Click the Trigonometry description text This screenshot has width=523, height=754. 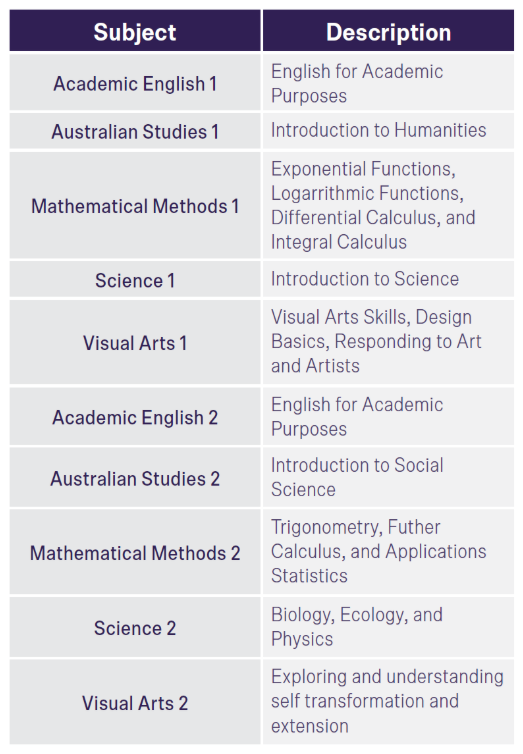tap(378, 552)
